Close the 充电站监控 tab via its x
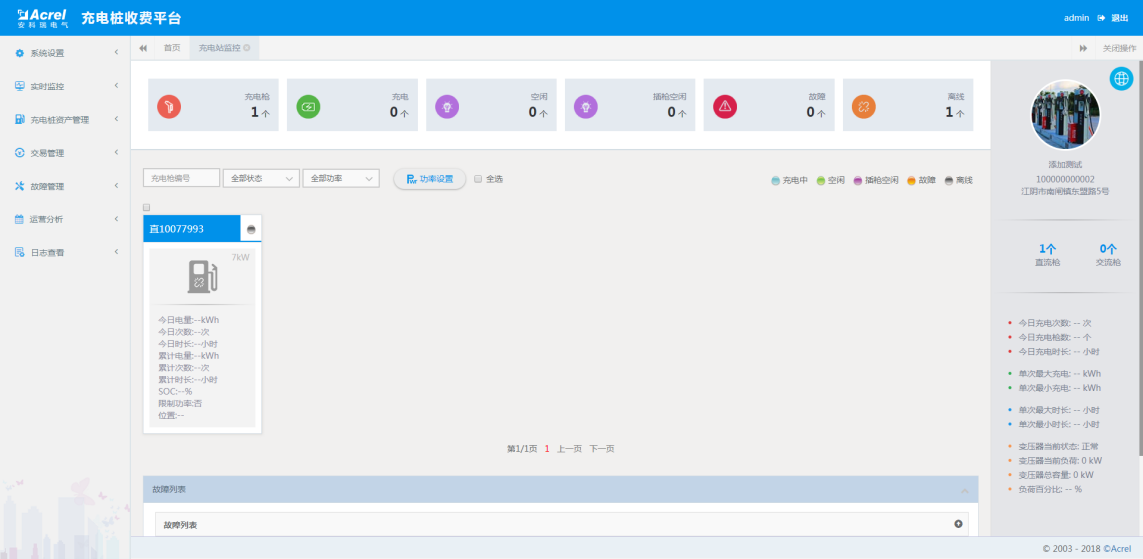The height and width of the screenshot is (559, 1143). (x=247, y=48)
